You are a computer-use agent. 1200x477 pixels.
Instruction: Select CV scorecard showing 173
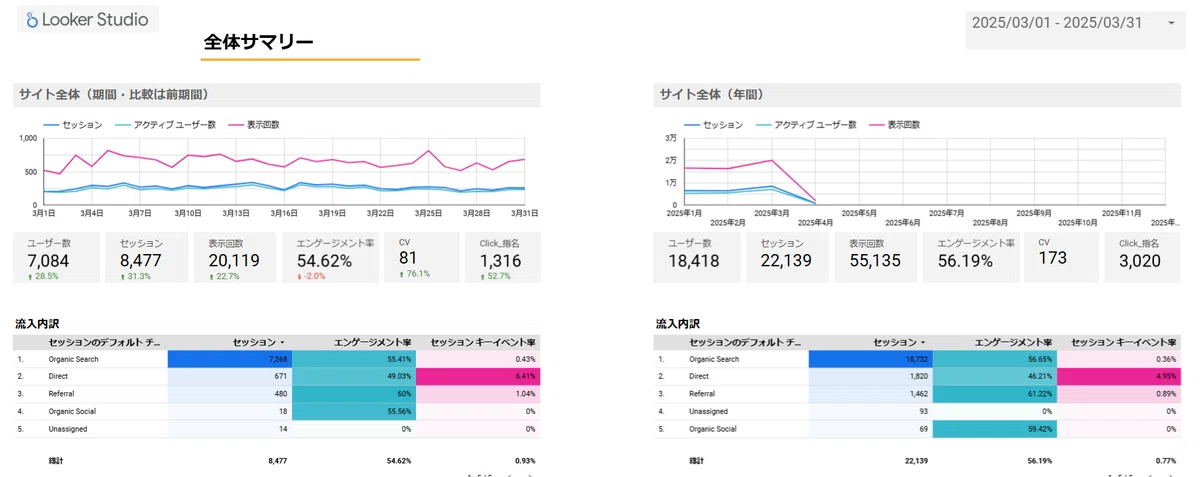click(1063, 258)
